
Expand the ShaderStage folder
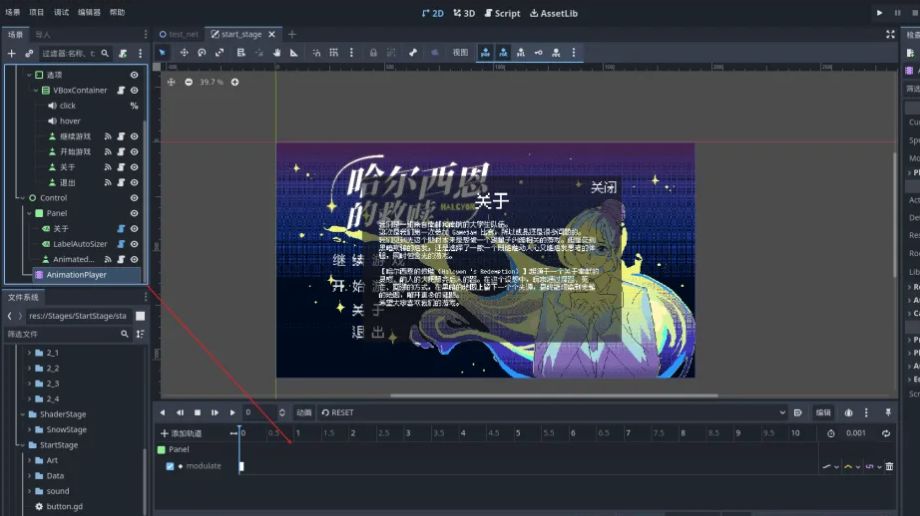point(23,414)
